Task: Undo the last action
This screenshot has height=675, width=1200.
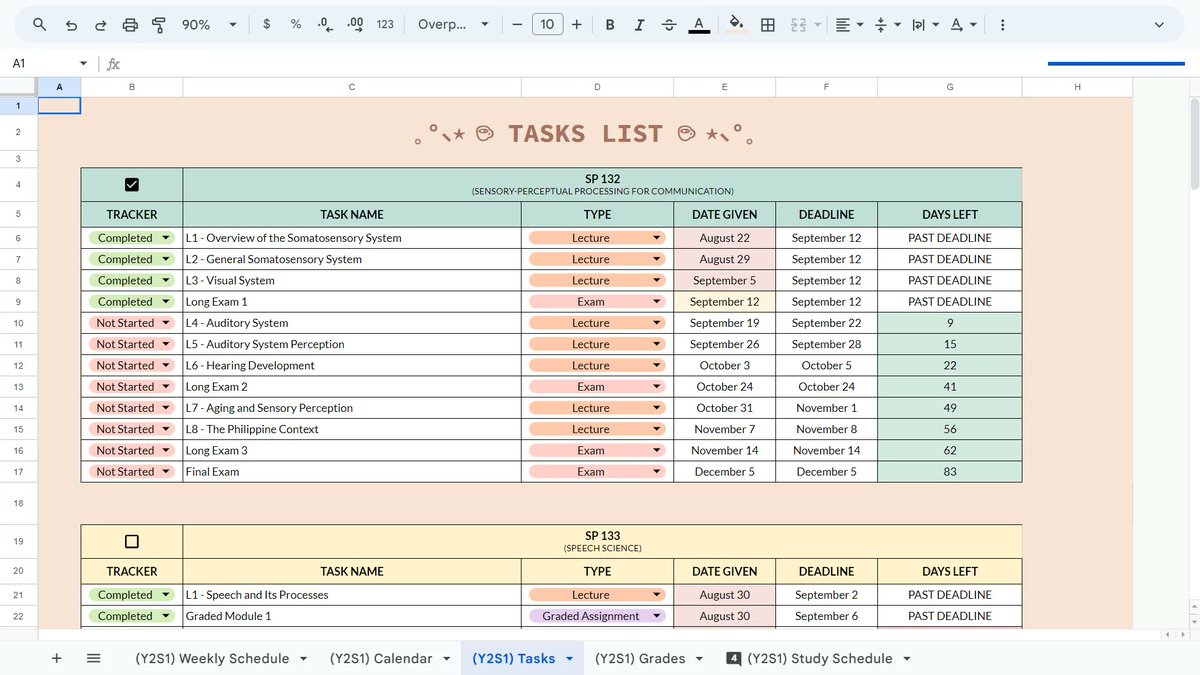Action: click(71, 25)
